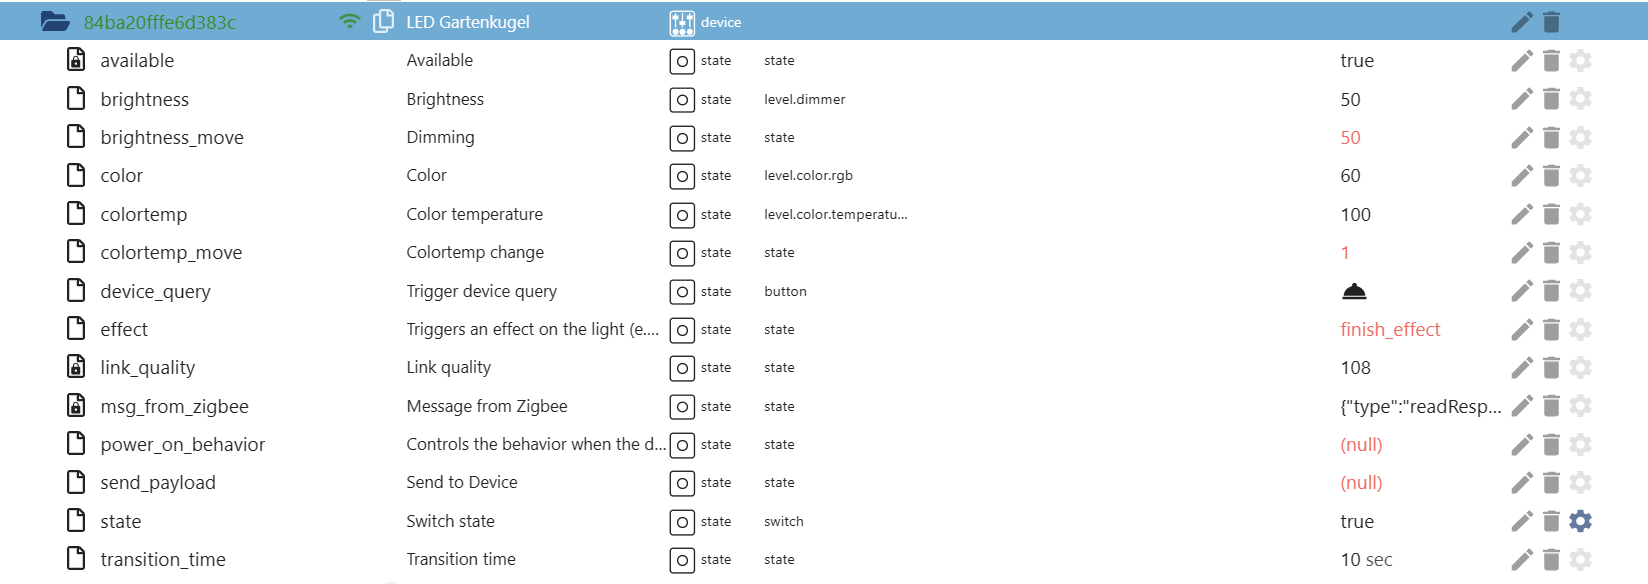Open the gear settings for the color row
The width and height of the screenshot is (1648, 584).
(1580, 176)
